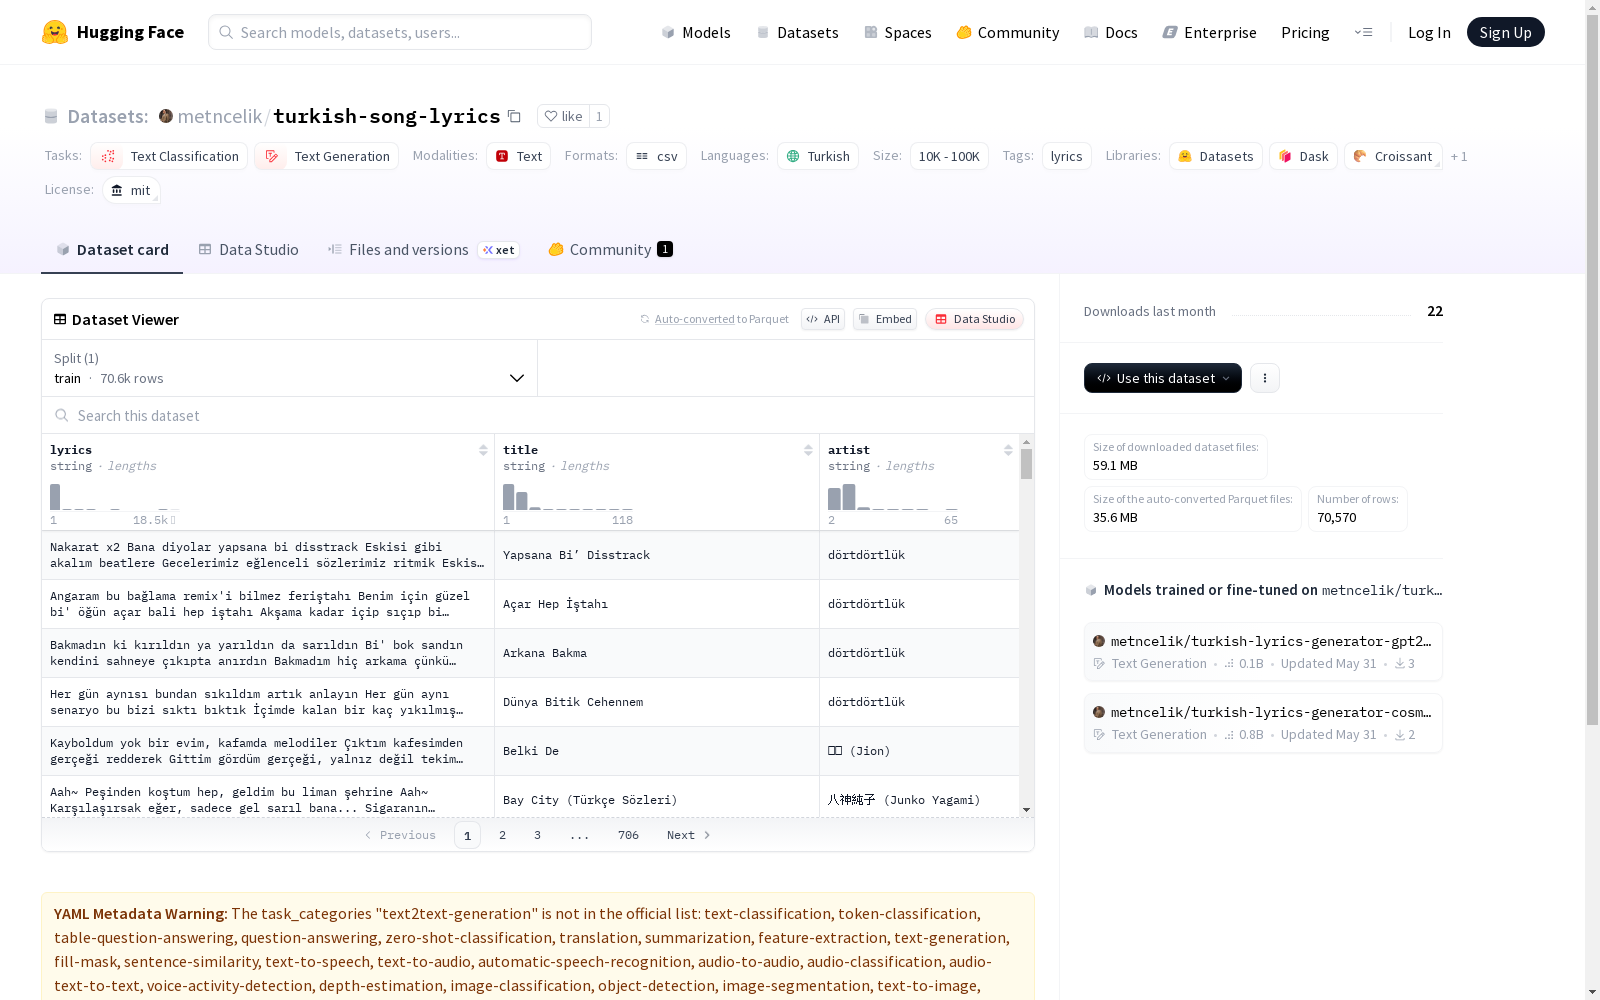Select the Dataset card tab
This screenshot has width=1600, height=1000.
pyautogui.click(x=112, y=250)
